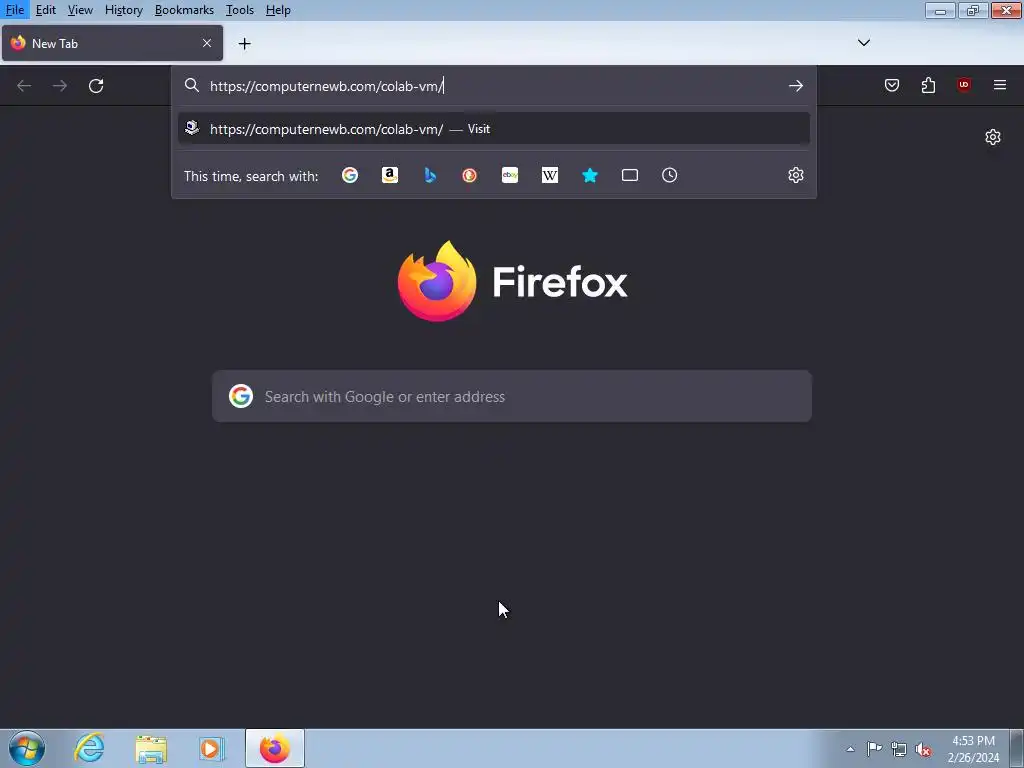Open Windows Media Player from taskbar
The width and height of the screenshot is (1024, 768).
(x=212, y=748)
